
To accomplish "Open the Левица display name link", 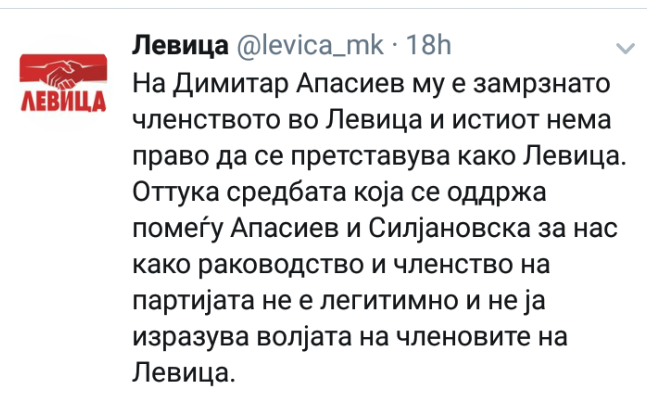I will (x=180, y=45).
